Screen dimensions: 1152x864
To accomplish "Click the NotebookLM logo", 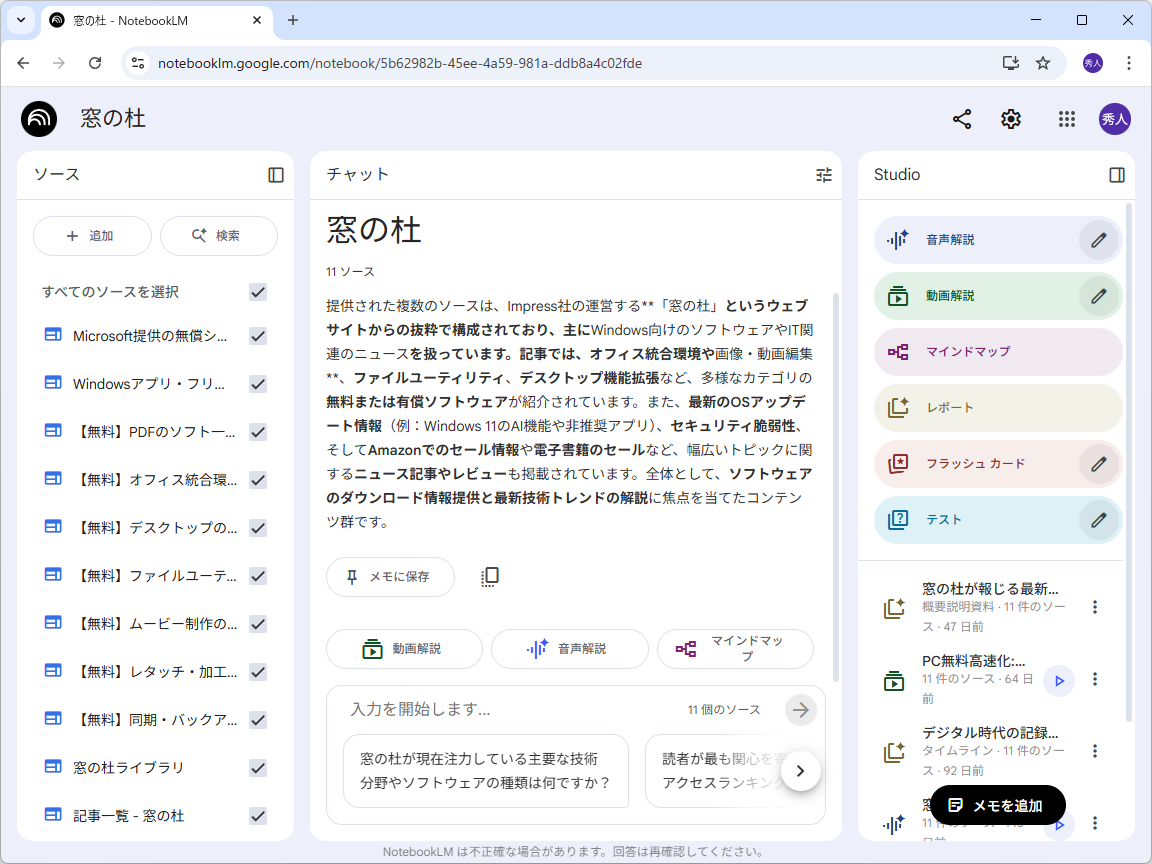I will (x=37, y=119).
